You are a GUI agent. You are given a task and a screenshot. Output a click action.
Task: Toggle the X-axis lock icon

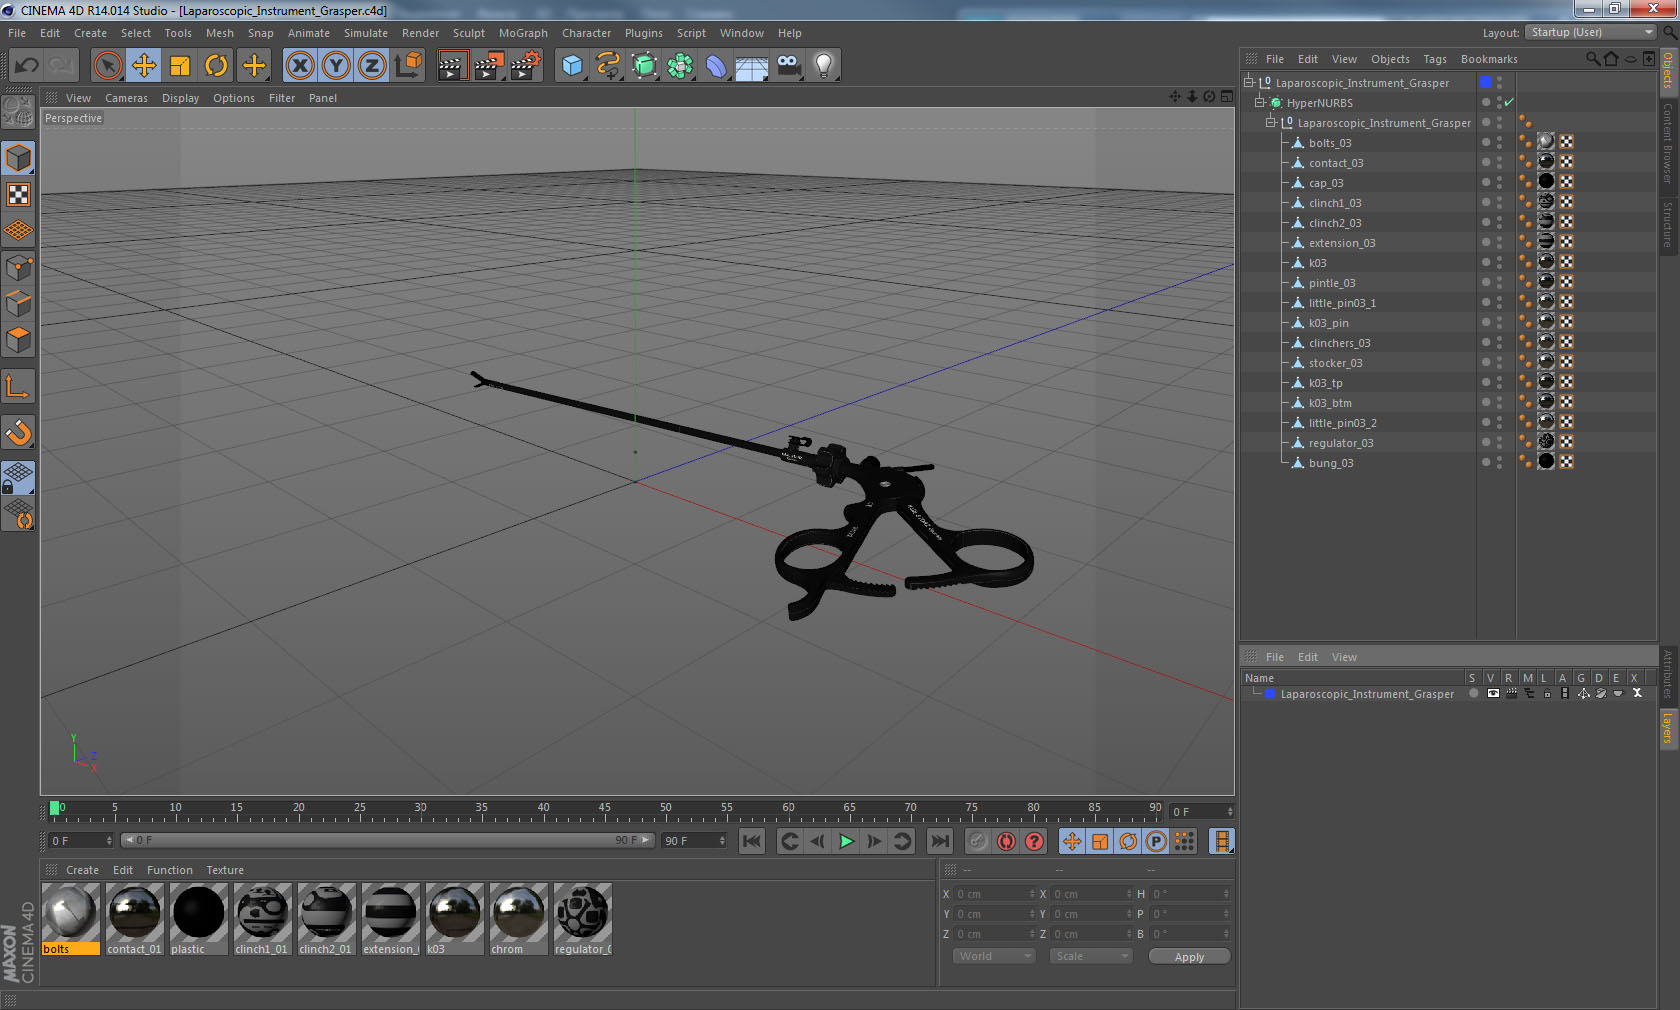click(299, 66)
